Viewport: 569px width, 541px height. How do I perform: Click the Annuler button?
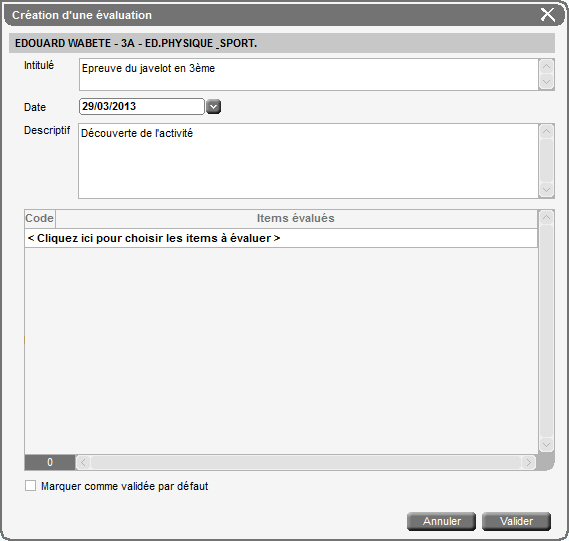tap(441, 521)
